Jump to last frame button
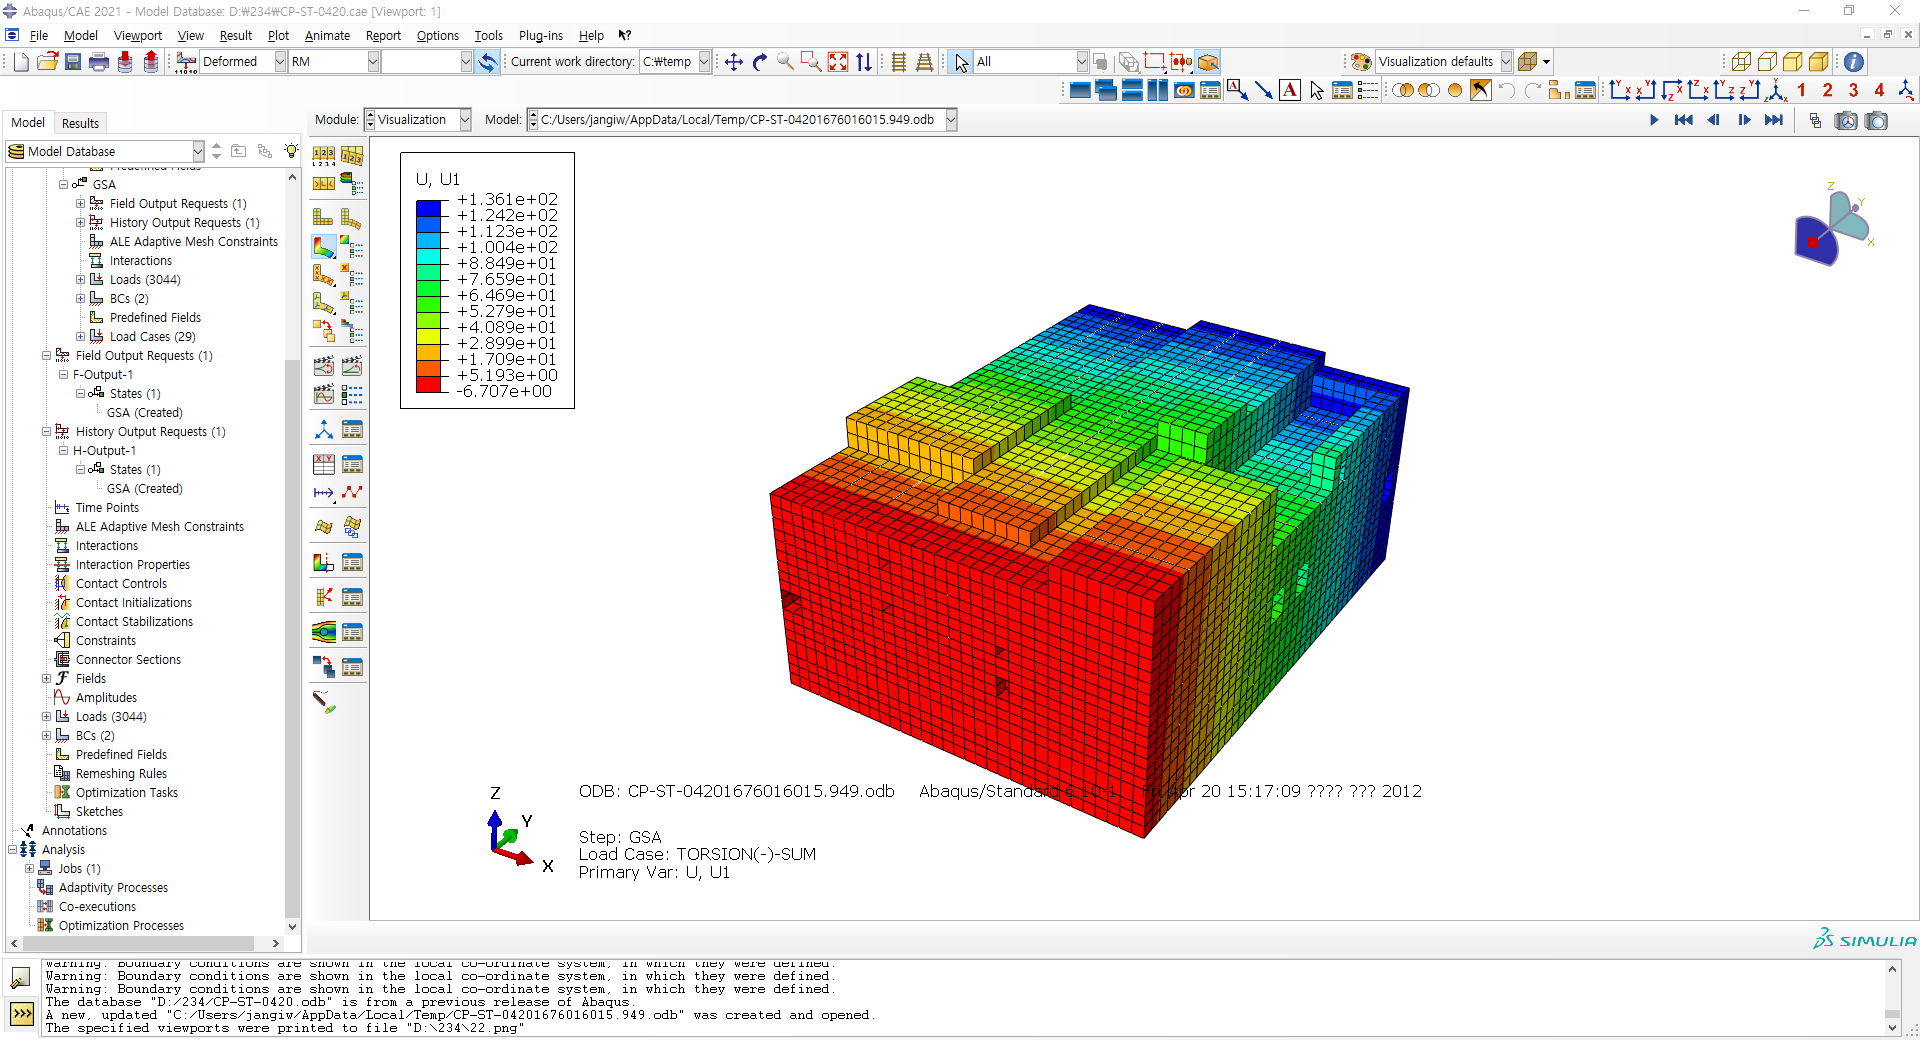The width and height of the screenshot is (1920, 1040). coord(1774,121)
